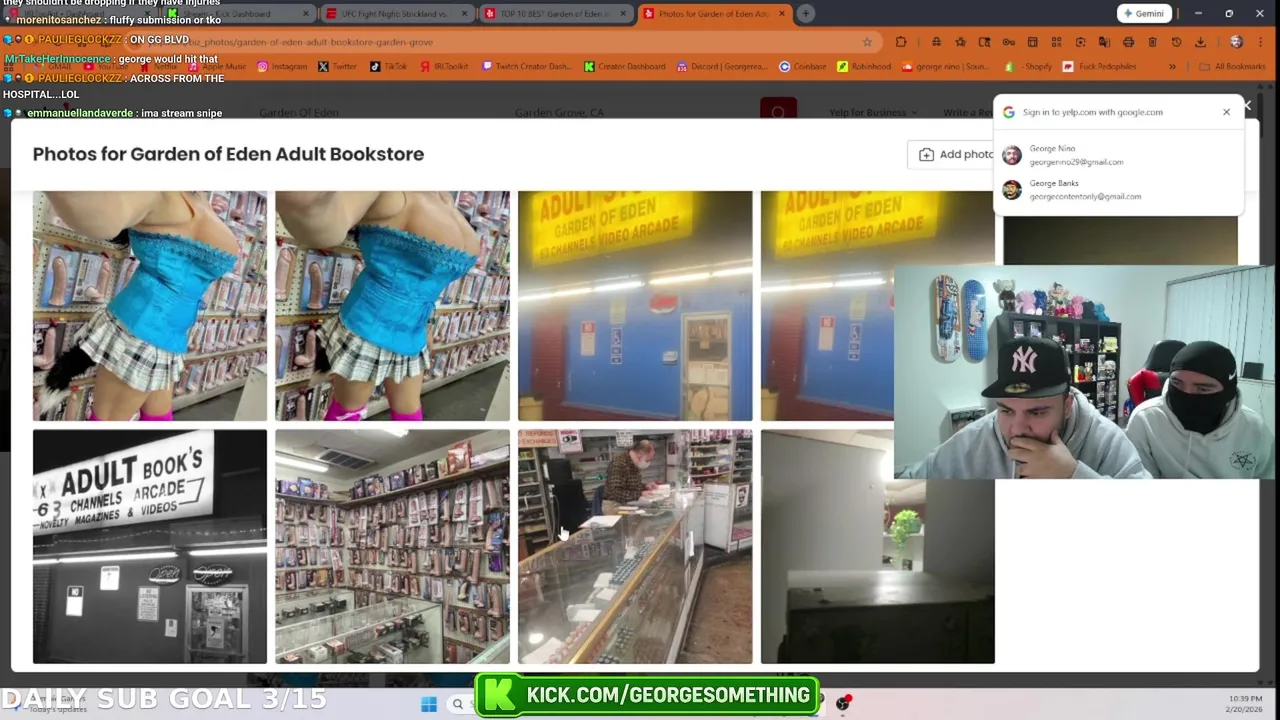
Task: Switch to the Dashboard tab
Action: pyautogui.click(x=240, y=14)
